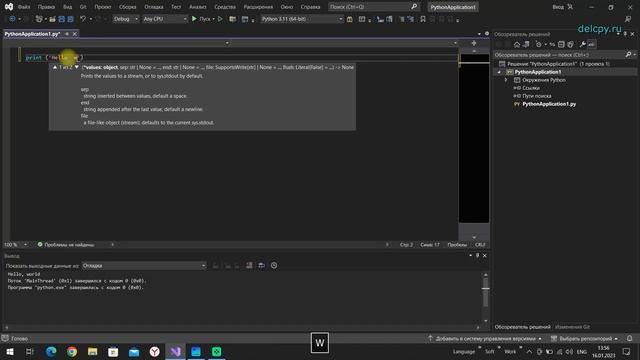Open the Выбрать репозиторий dropdown in status bar
This screenshot has height=360, width=640.
pyautogui.click(x=584, y=338)
